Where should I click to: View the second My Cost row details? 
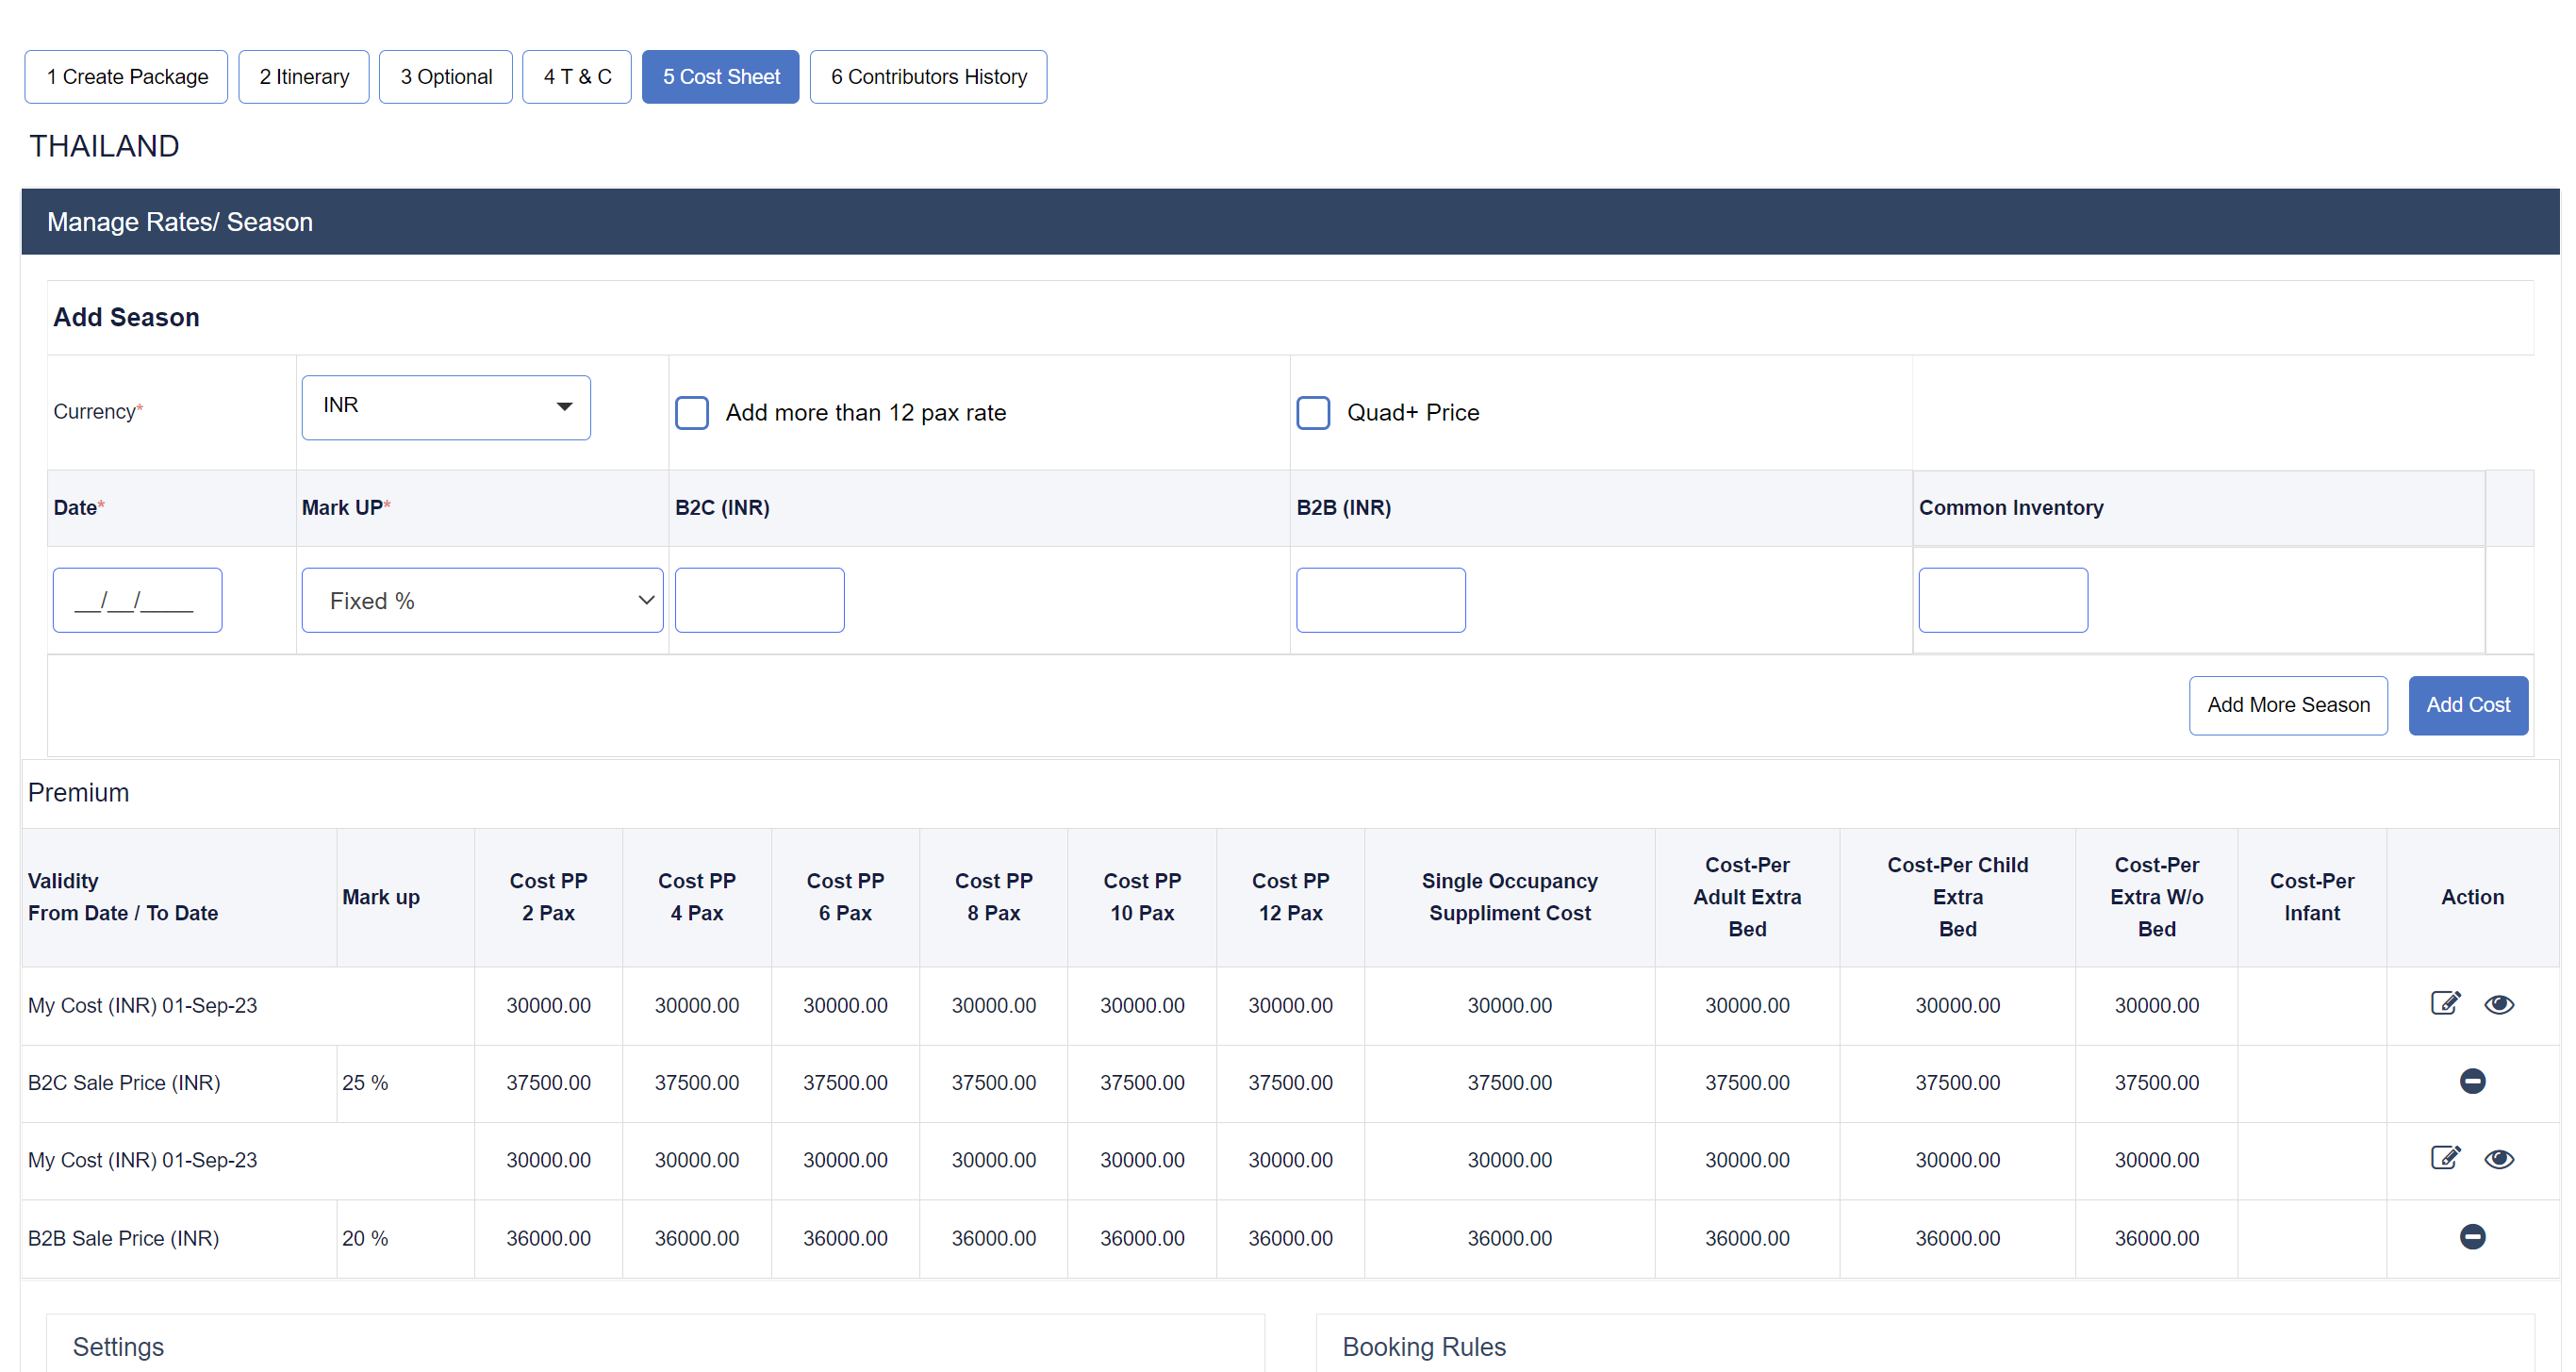2498,1159
